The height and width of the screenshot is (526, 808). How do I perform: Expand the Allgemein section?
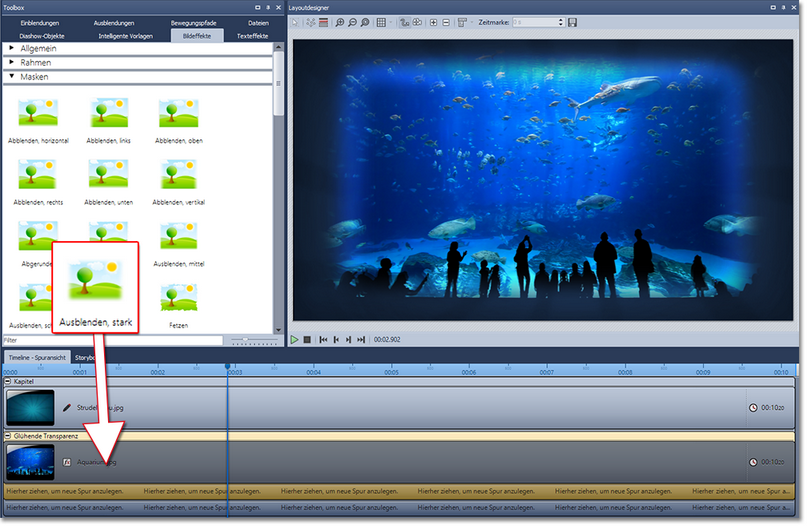11,48
